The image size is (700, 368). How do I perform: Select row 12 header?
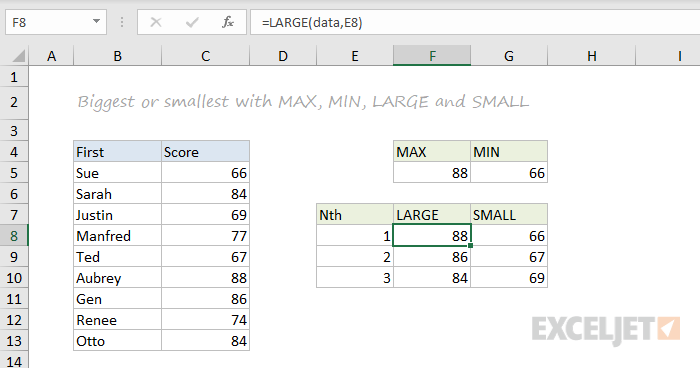[14, 320]
